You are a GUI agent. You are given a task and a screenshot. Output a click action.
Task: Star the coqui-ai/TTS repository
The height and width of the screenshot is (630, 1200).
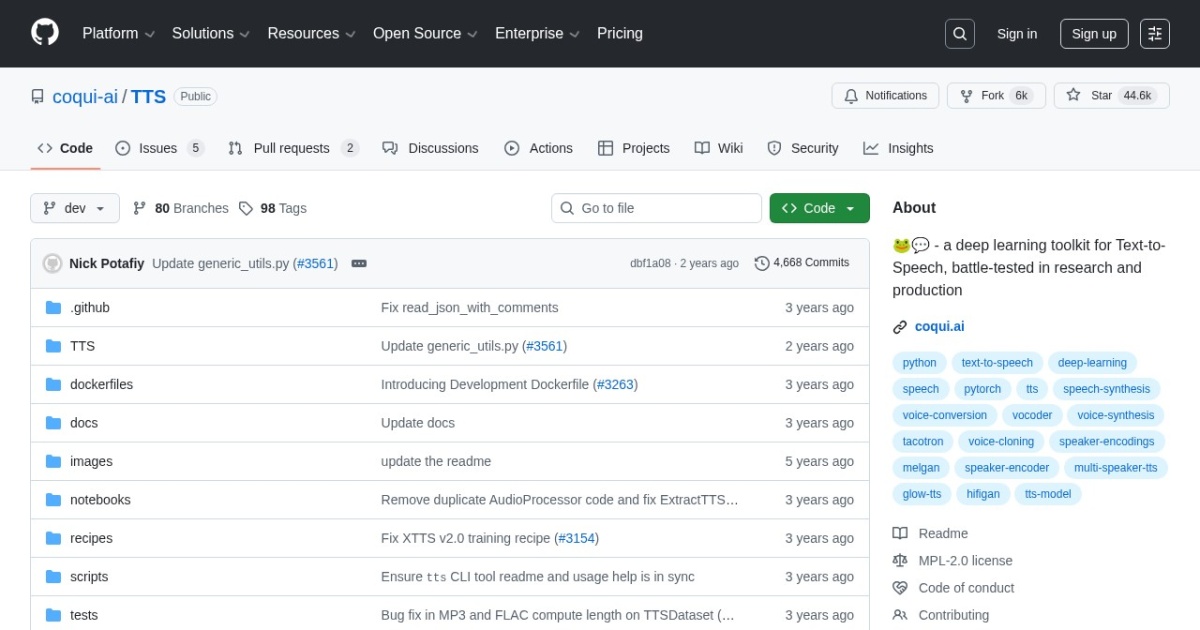coord(1111,96)
